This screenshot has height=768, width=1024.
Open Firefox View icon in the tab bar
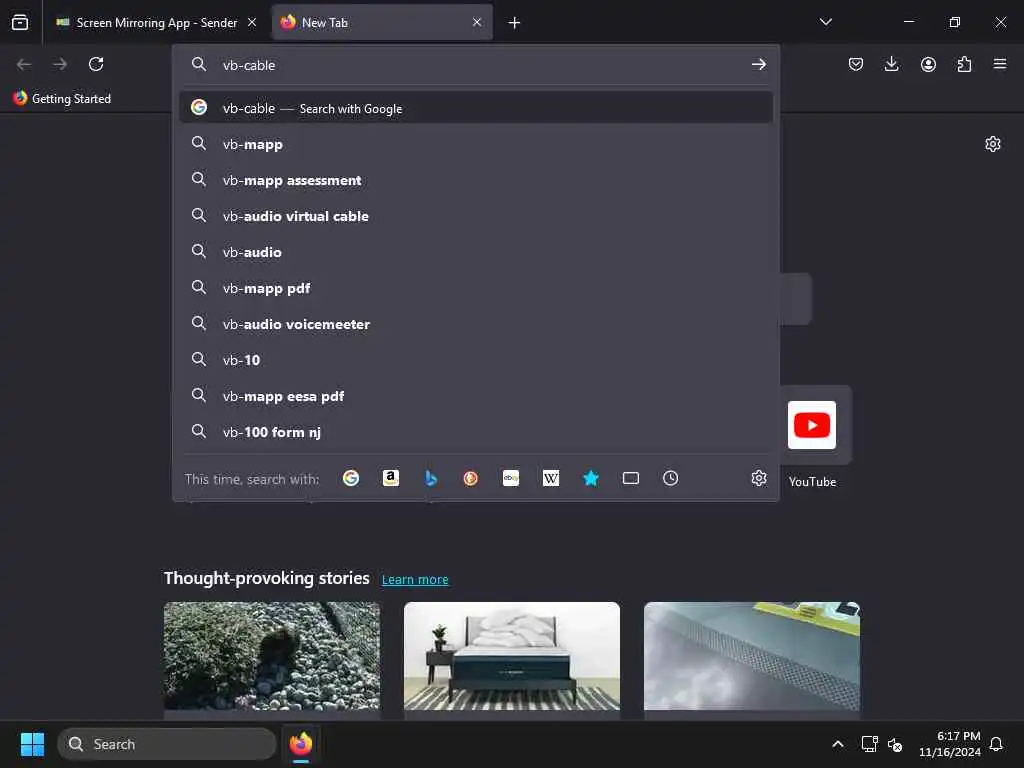(x=20, y=23)
